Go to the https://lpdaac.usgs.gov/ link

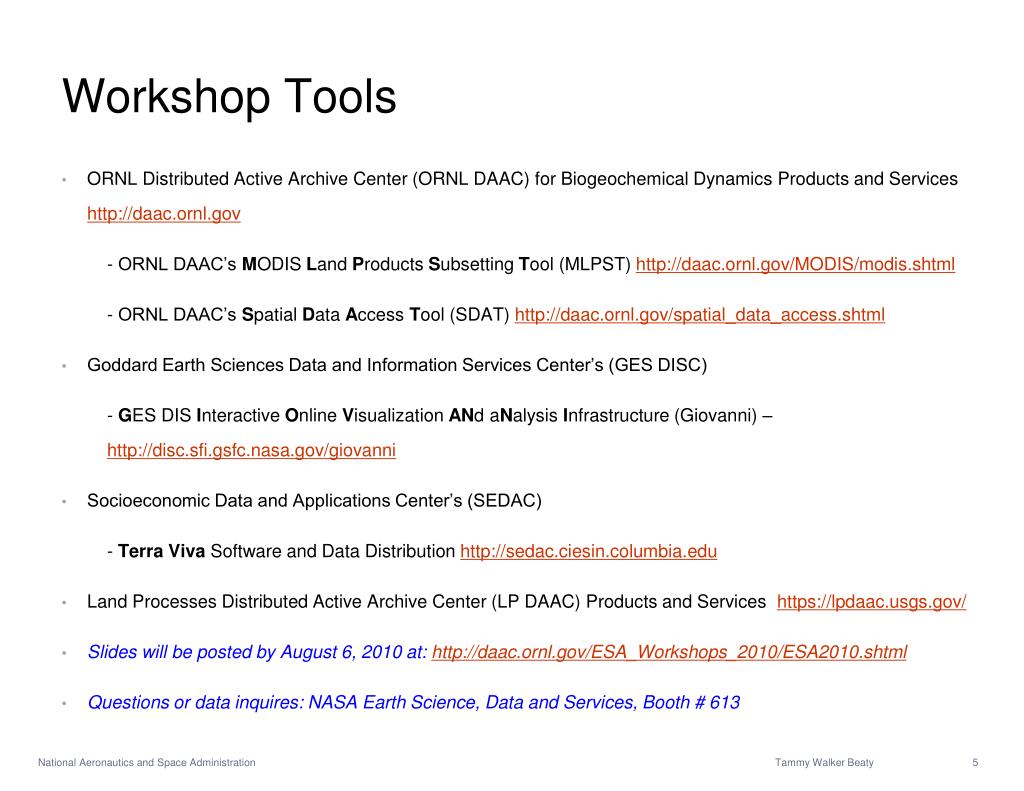tap(871, 602)
